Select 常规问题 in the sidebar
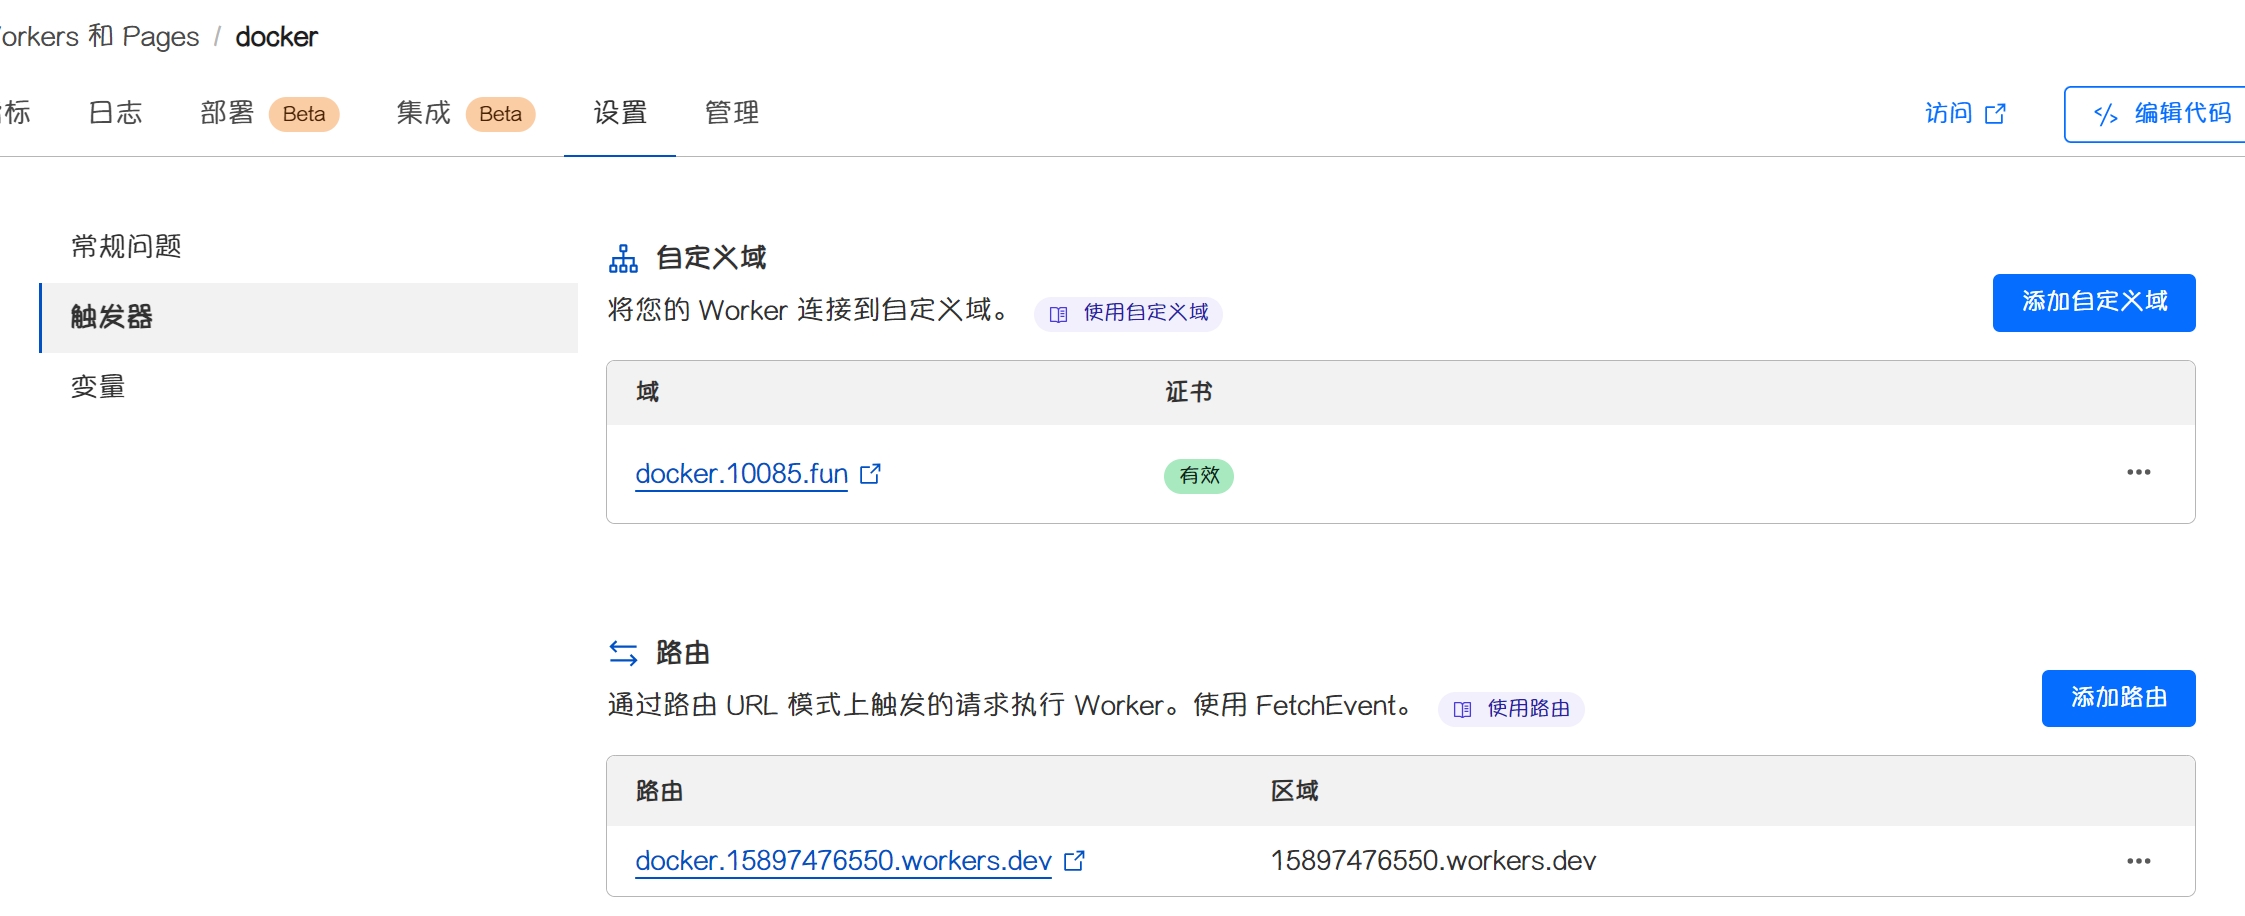This screenshot has width=2245, height=916. tap(126, 246)
